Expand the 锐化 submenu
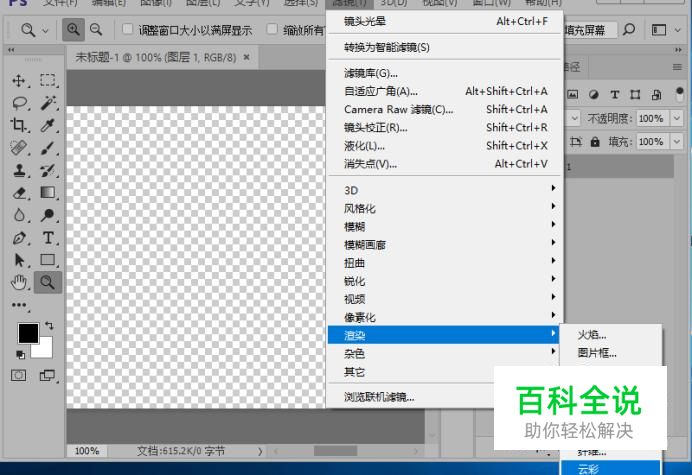 coord(444,281)
